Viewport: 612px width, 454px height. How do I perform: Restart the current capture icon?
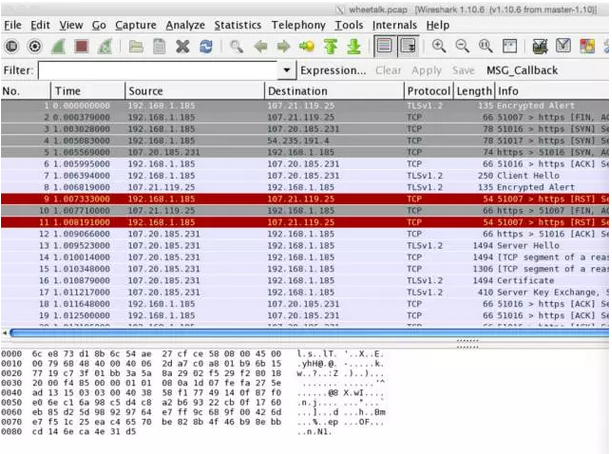tap(105, 46)
